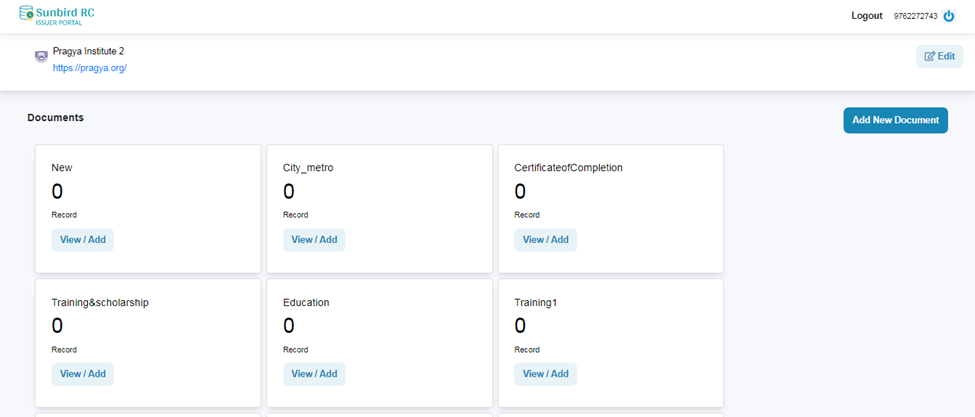Screen dimensions: 975x417
Task: Click the record count on Training1 card
Action: (520, 325)
